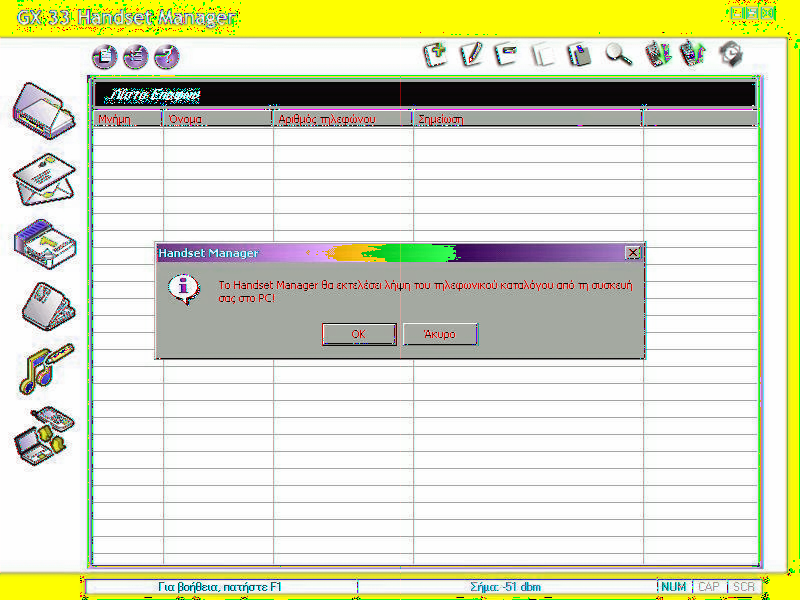Click Άκυρο to cancel the download
The image size is (800, 600).
tap(440, 334)
